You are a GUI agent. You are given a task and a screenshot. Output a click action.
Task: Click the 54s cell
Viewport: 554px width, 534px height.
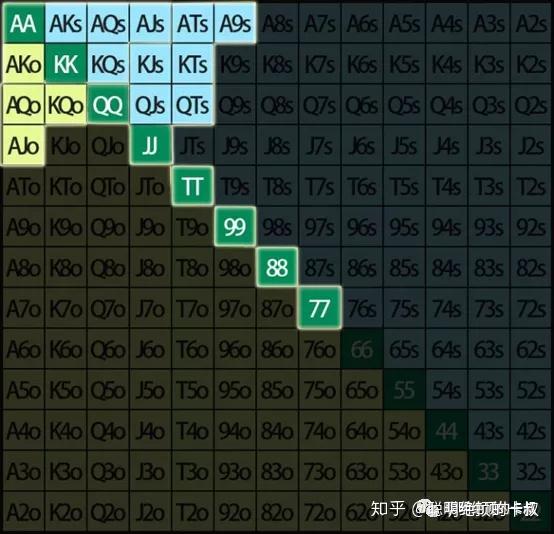point(447,390)
